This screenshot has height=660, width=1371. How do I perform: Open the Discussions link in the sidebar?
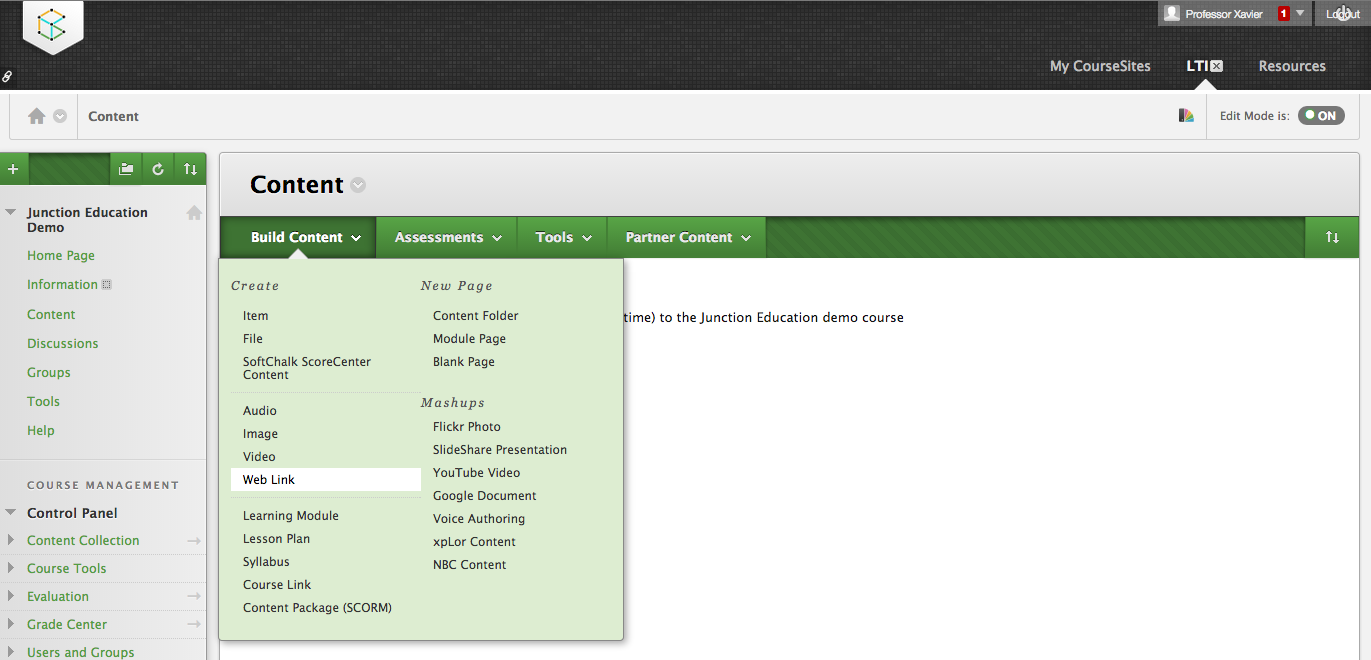click(63, 343)
